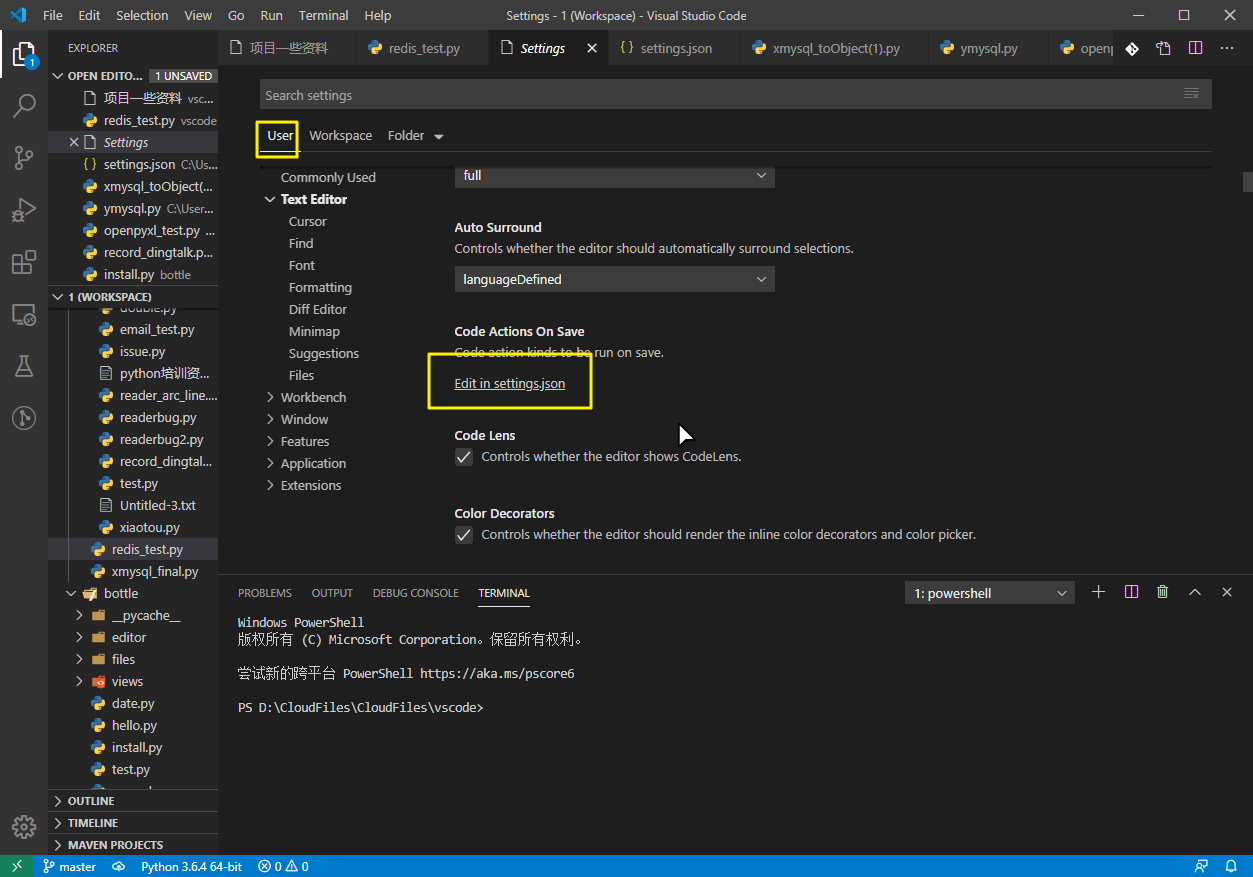The height and width of the screenshot is (877, 1253).
Task: Open the Test flask view
Action: pyautogui.click(x=24, y=366)
